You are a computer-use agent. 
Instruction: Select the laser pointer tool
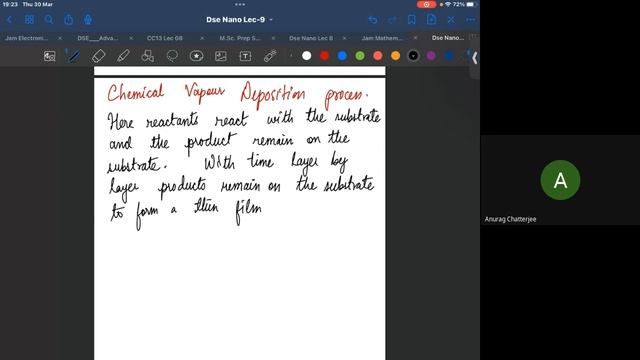(270, 56)
